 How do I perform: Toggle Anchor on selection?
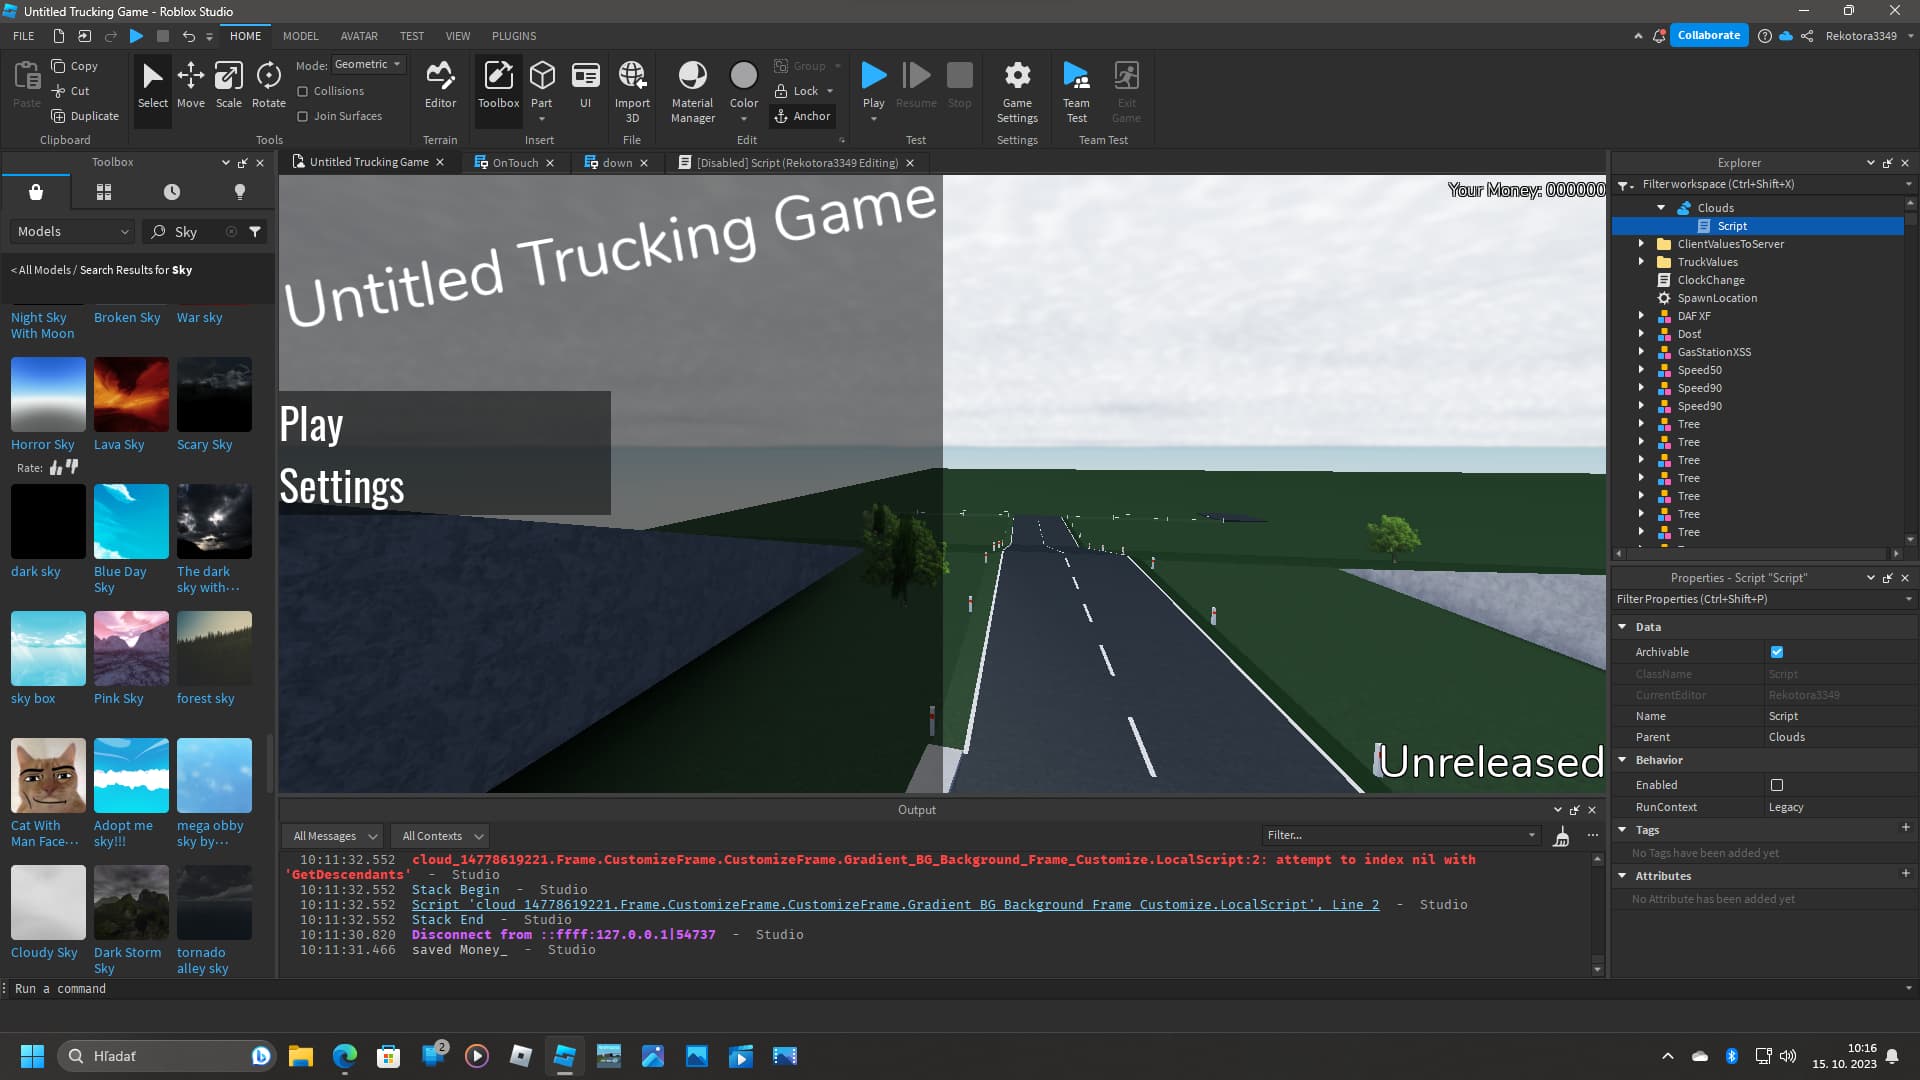click(802, 116)
